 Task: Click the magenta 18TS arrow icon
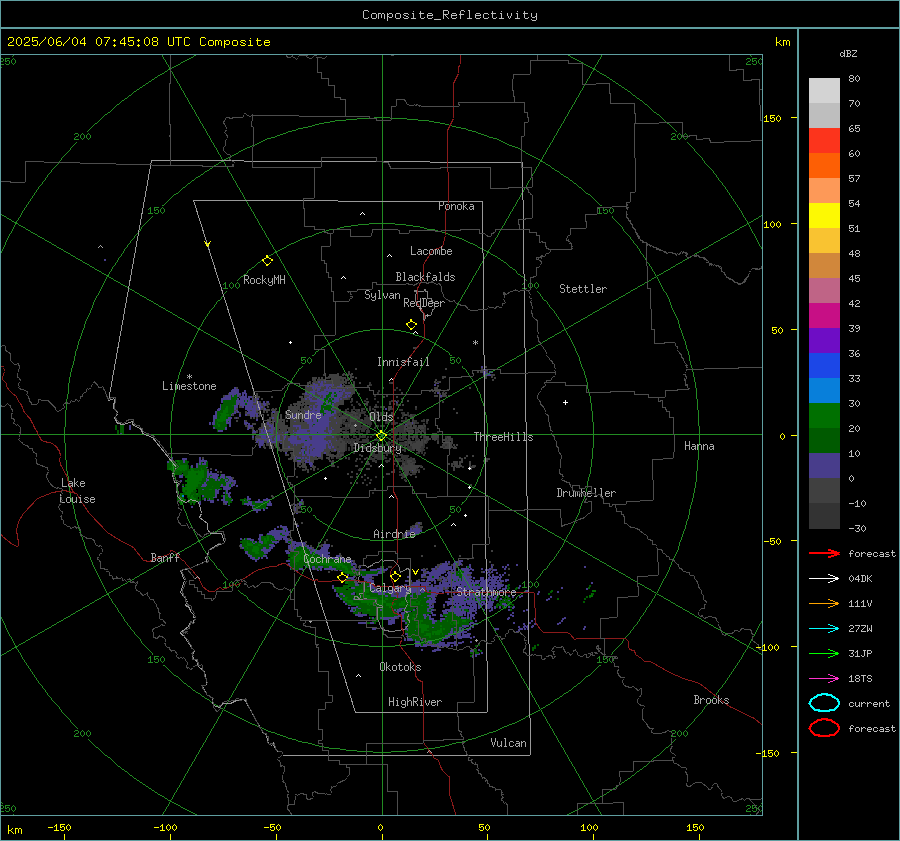coord(824,679)
